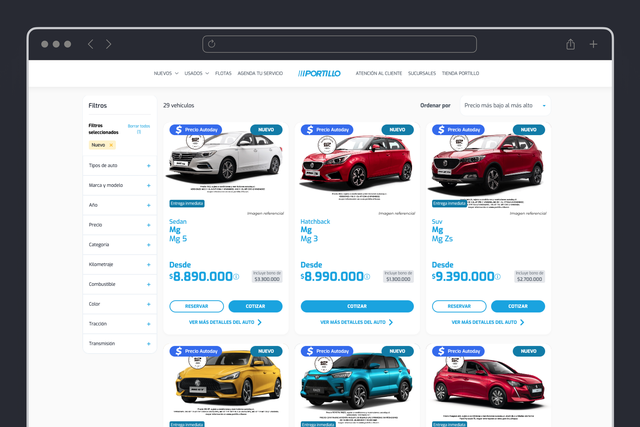Click the browser address bar
Image resolution: width=640 pixels, height=427 pixels.
[x=339, y=44]
